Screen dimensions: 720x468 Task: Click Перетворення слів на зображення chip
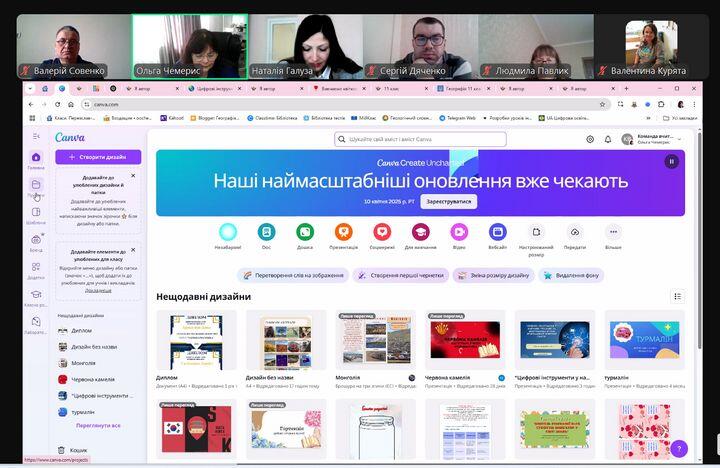[293, 276]
